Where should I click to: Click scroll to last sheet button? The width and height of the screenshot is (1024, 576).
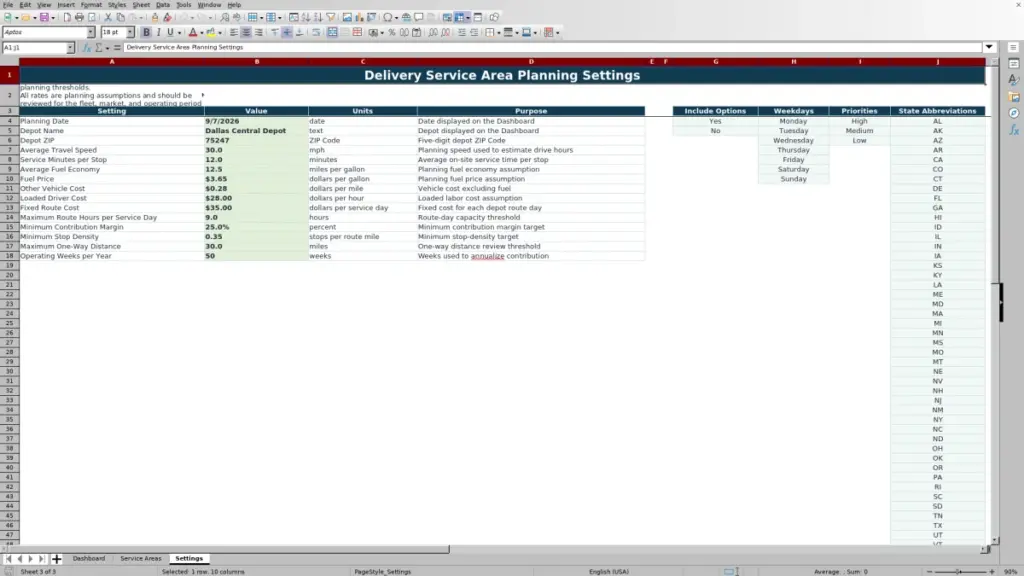[42, 558]
